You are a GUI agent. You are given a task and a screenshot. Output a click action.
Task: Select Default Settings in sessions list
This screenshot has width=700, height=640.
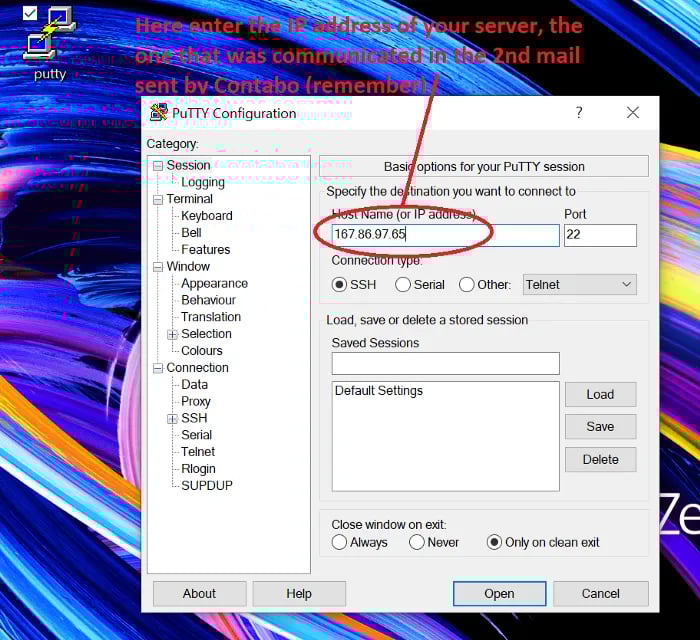tap(379, 391)
